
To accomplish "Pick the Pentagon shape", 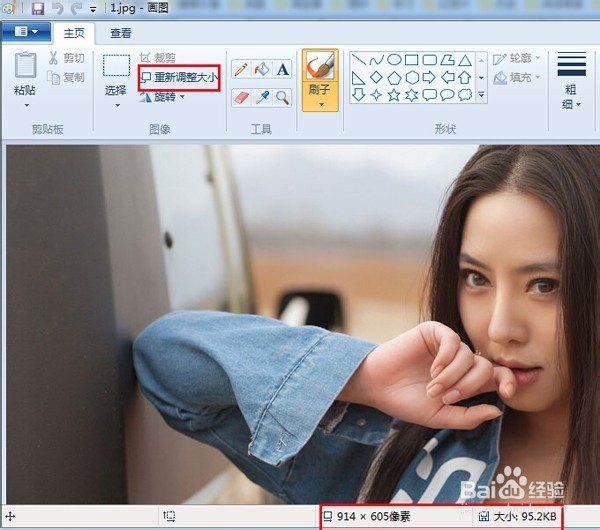I will (x=394, y=78).
